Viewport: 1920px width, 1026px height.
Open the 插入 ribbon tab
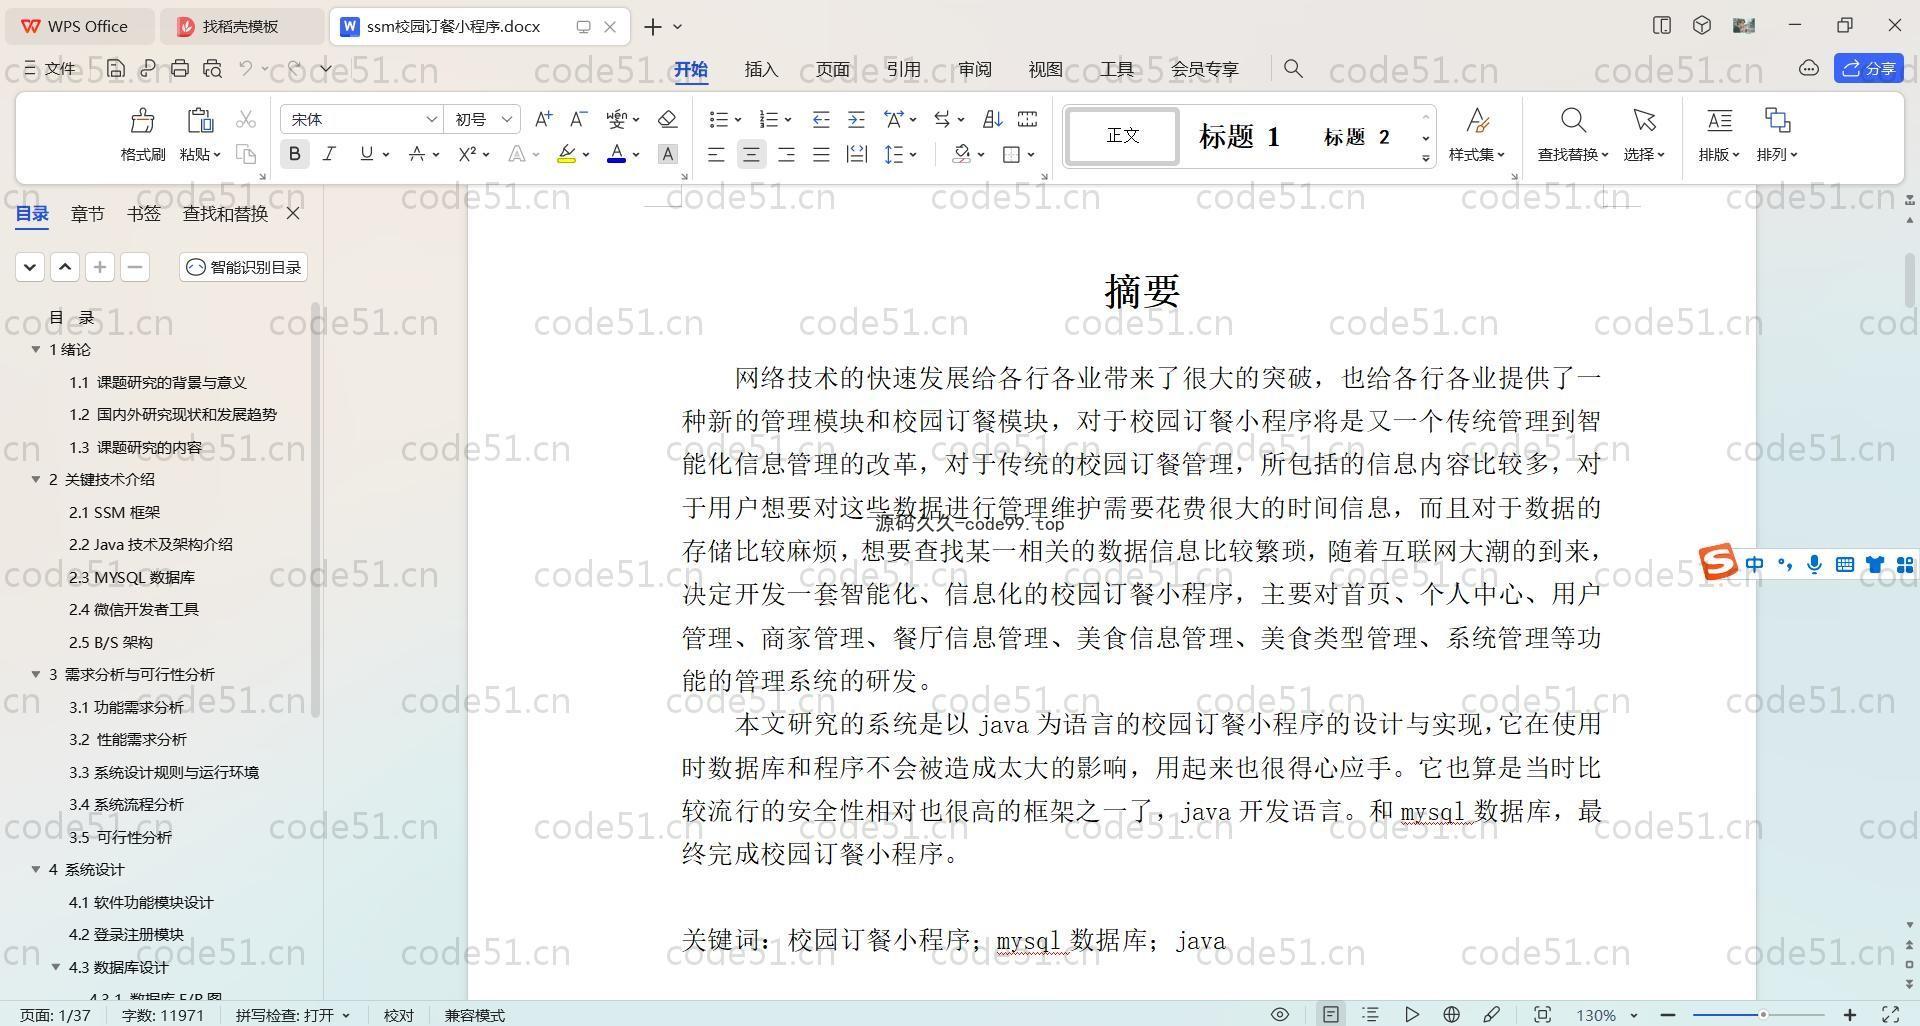click(x=761, y=68)
